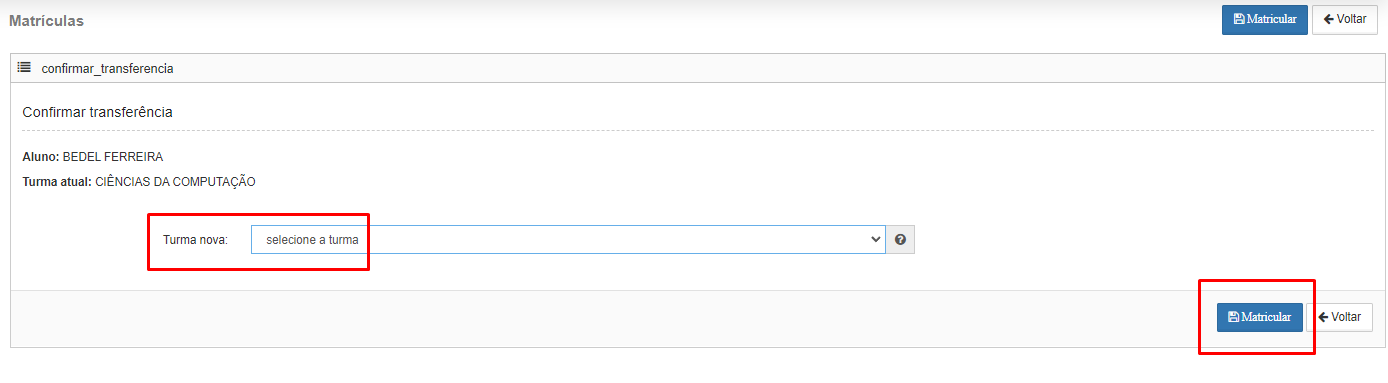This screenshot has height=383, width=1388.
Task: Open the 'selecione a turma' dropdown
Action: click(568, 240)
